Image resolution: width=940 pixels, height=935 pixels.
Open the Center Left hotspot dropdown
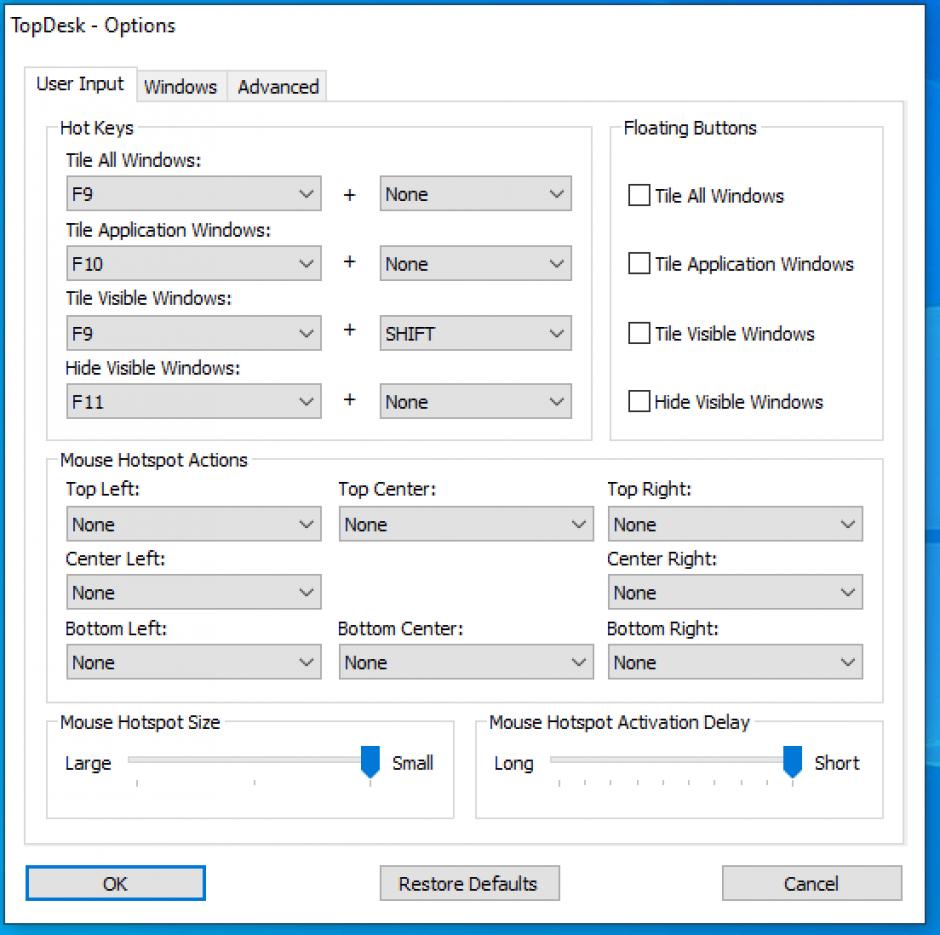coord(194,592)
